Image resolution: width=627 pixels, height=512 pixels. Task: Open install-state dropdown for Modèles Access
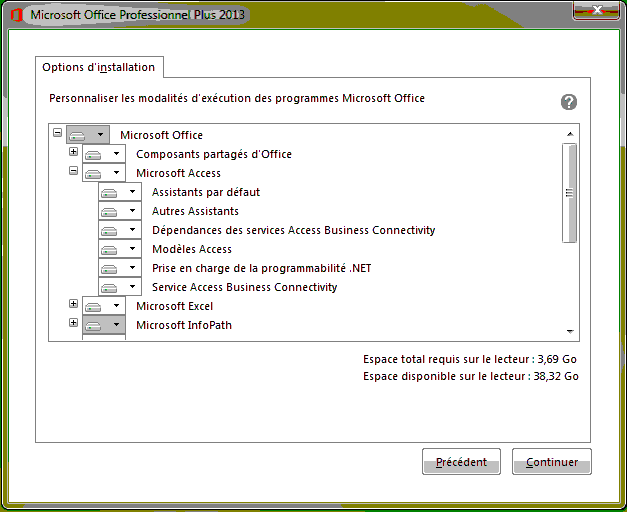click(x=120, y=249)
